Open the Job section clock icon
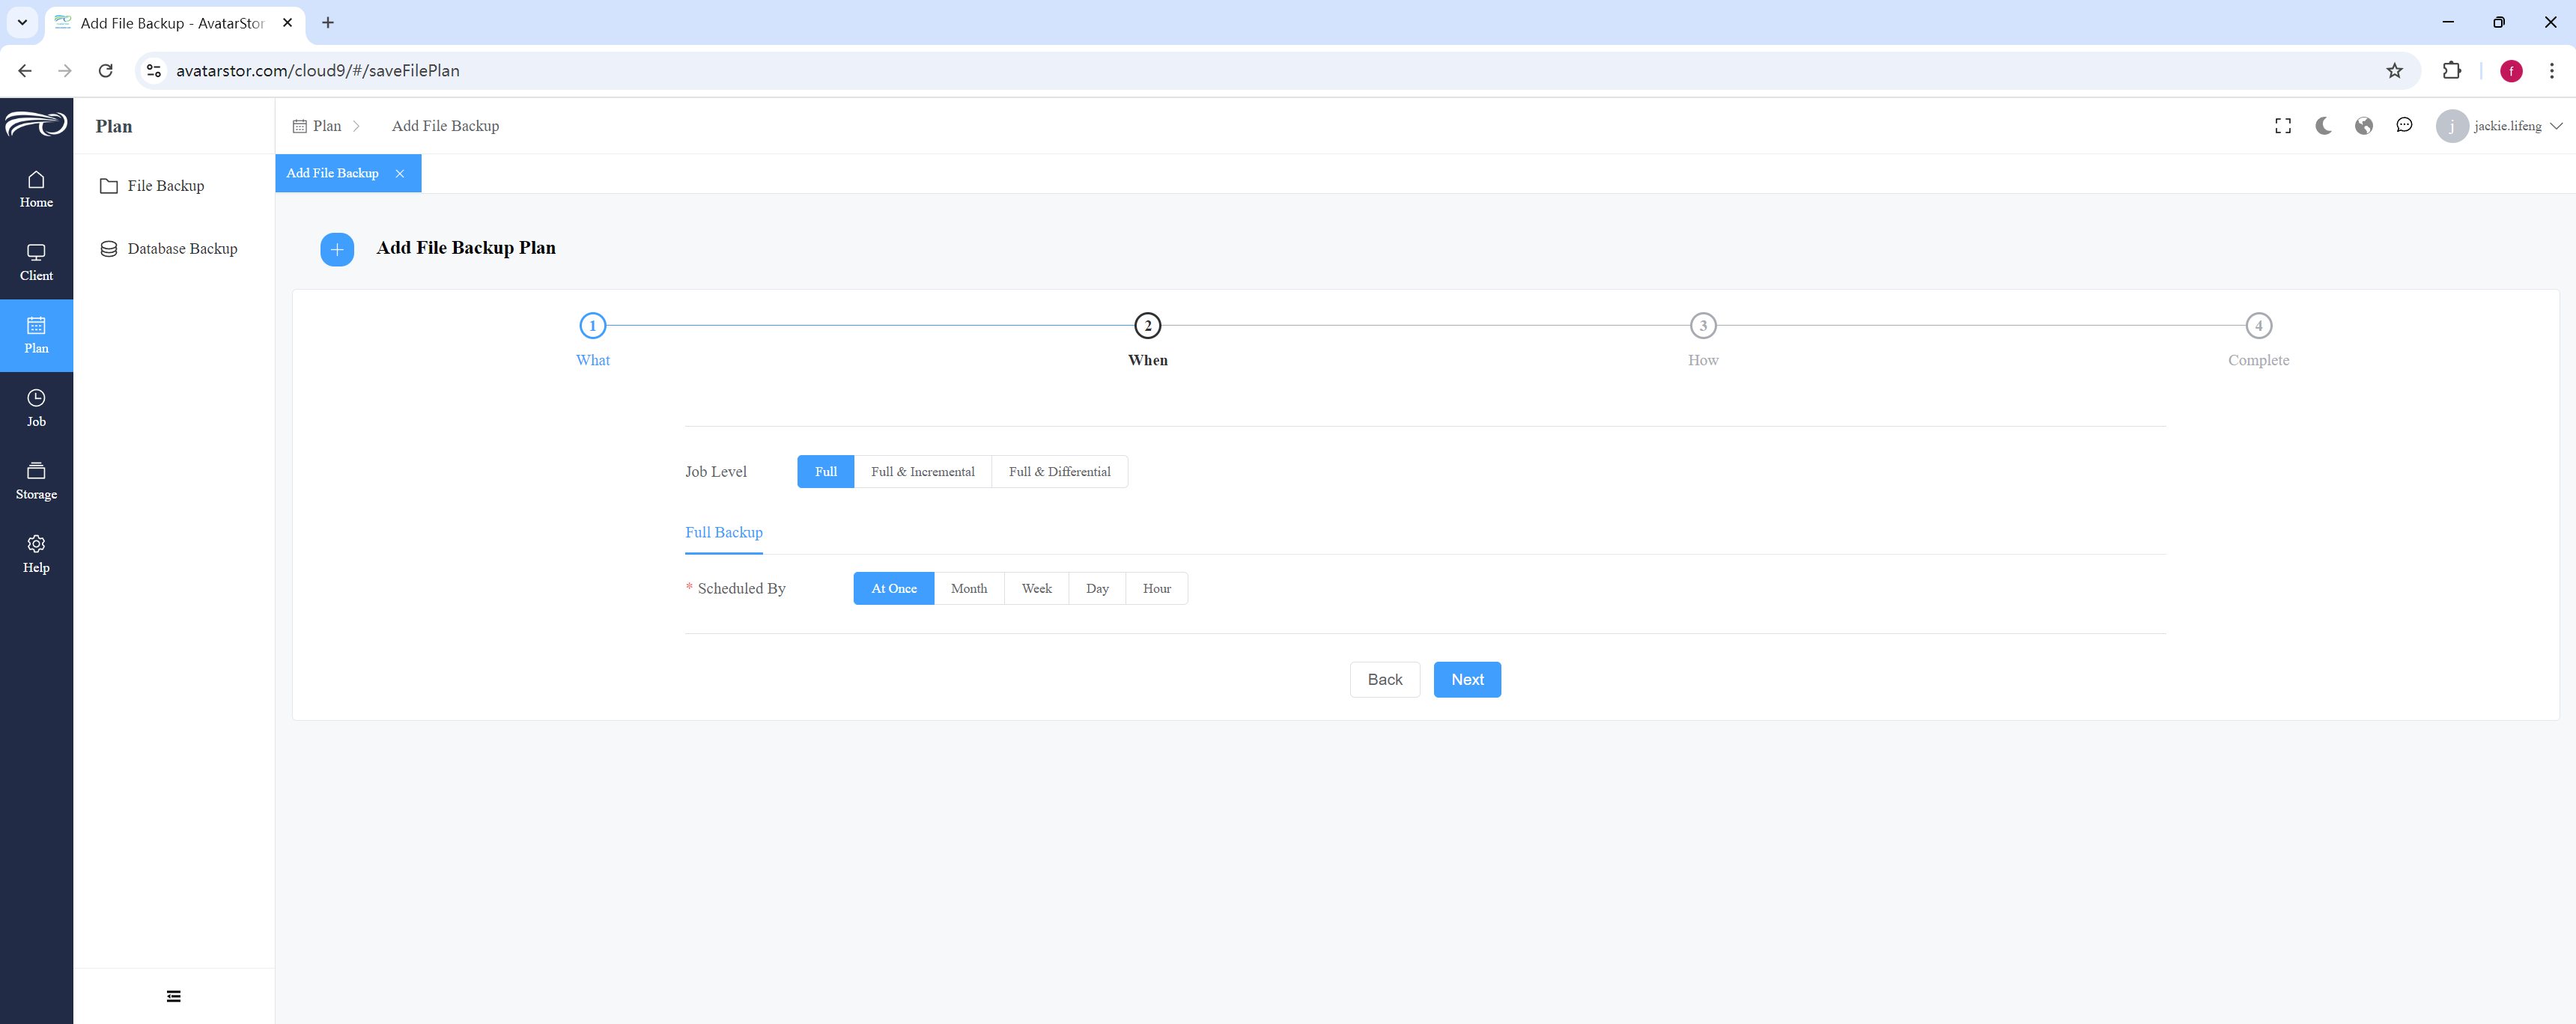The width and height of the screenshot is (2576, 1024). tap(36, 398)
